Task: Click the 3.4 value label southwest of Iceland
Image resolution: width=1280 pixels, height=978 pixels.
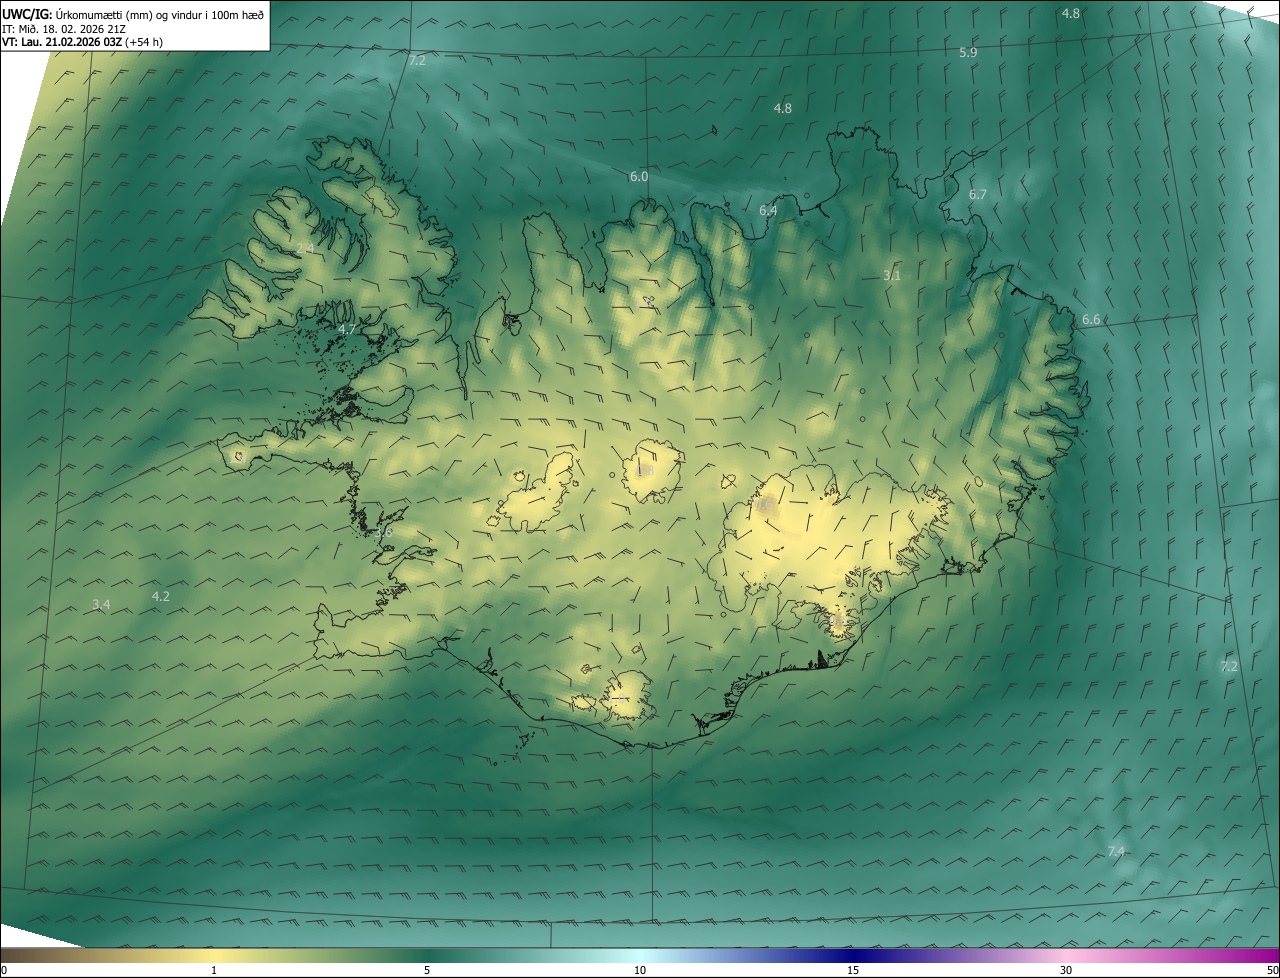Action: pos(101,604)
